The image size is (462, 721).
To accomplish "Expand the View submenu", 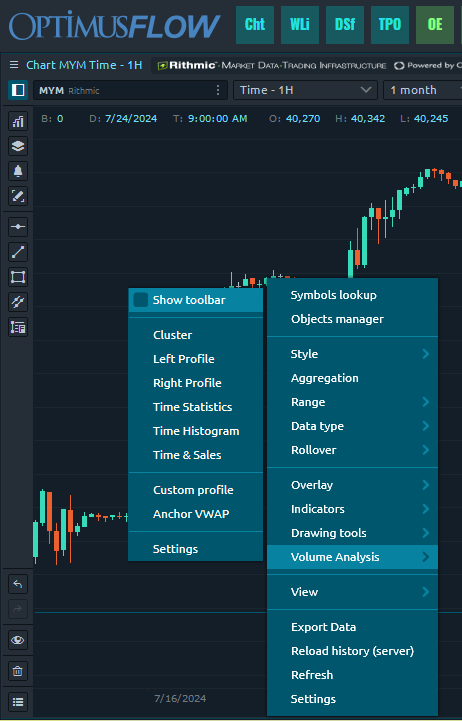I will tap(353, 592).
